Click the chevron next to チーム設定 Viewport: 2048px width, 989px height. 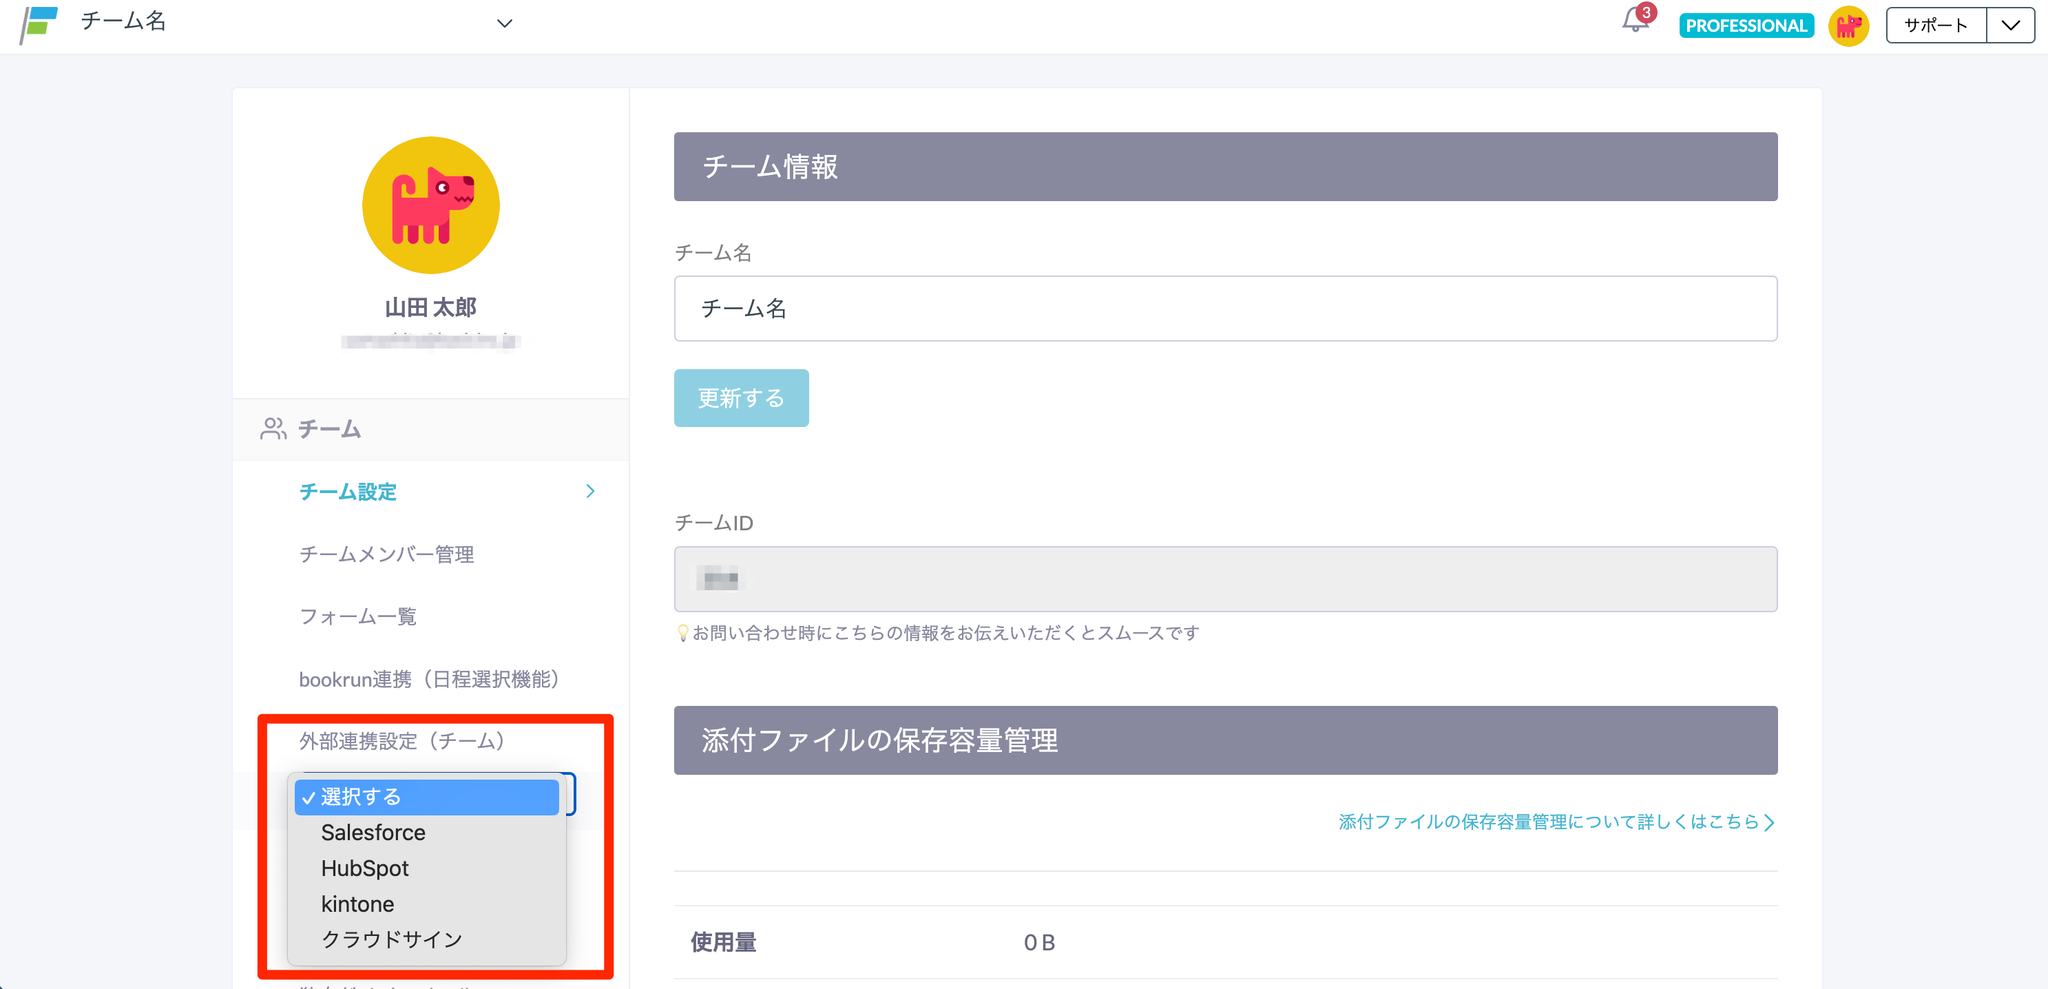[590, 491]
